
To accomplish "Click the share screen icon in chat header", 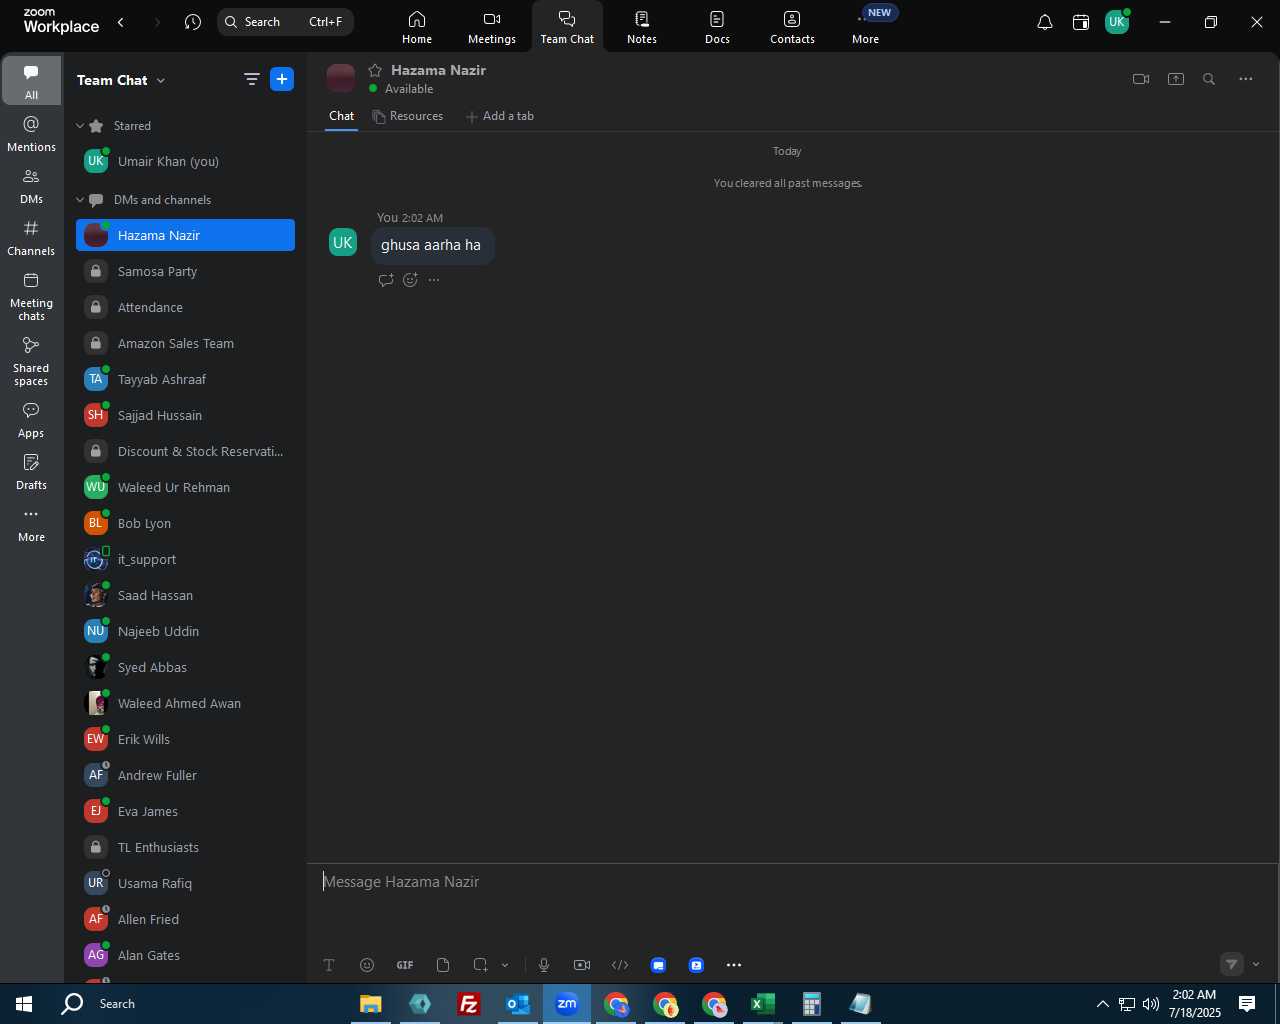I will 1176,79.
